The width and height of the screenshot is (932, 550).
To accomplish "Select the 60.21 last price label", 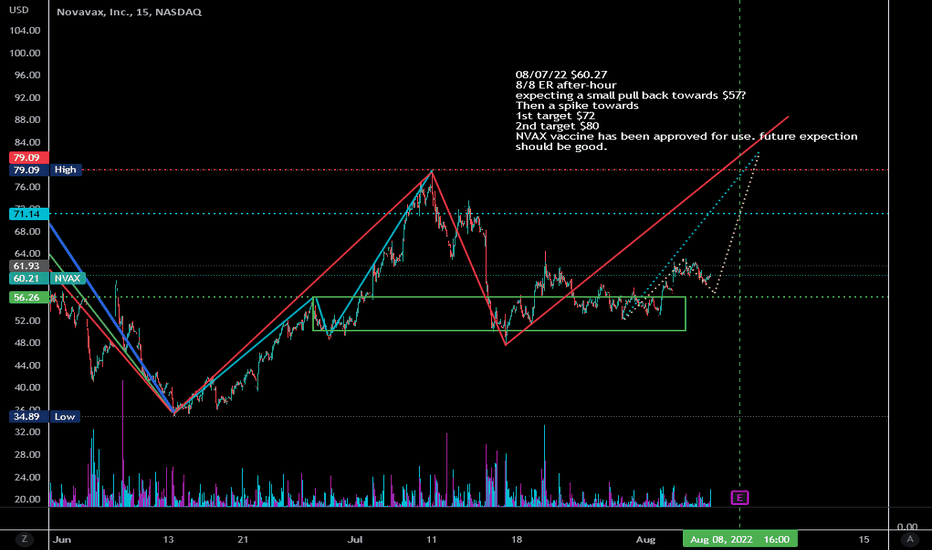I will pos(27,278).
